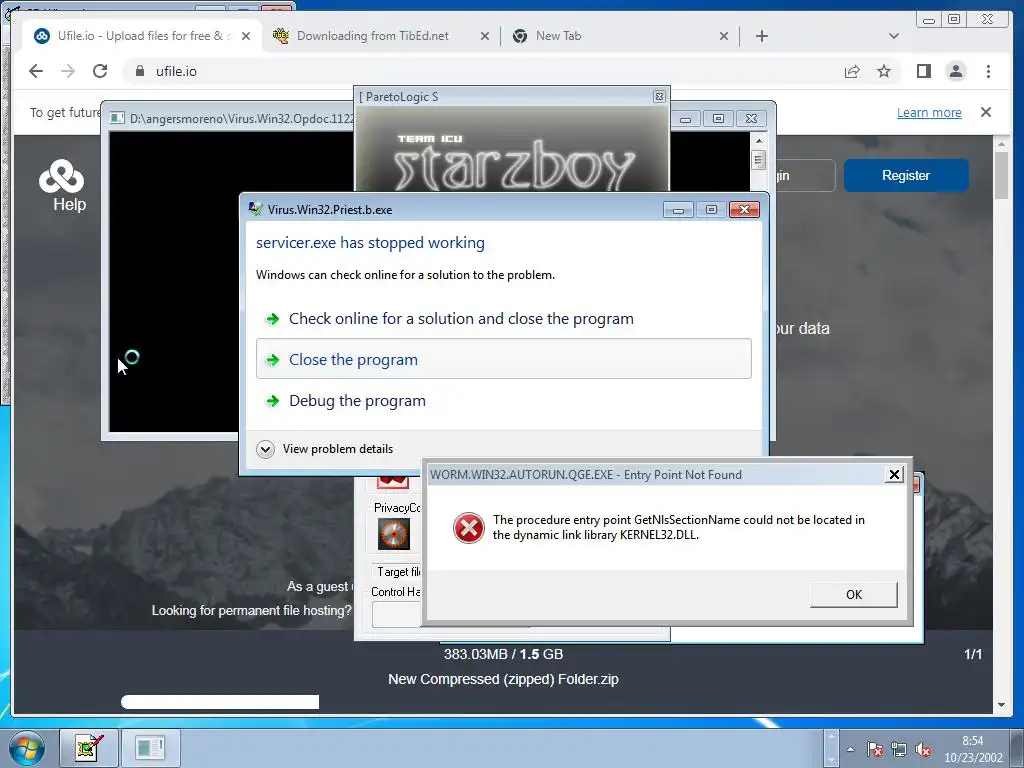The height and width of the screenshot is (768, 1024).
Task: Open the tab search chevron
Action: (894, 36)
